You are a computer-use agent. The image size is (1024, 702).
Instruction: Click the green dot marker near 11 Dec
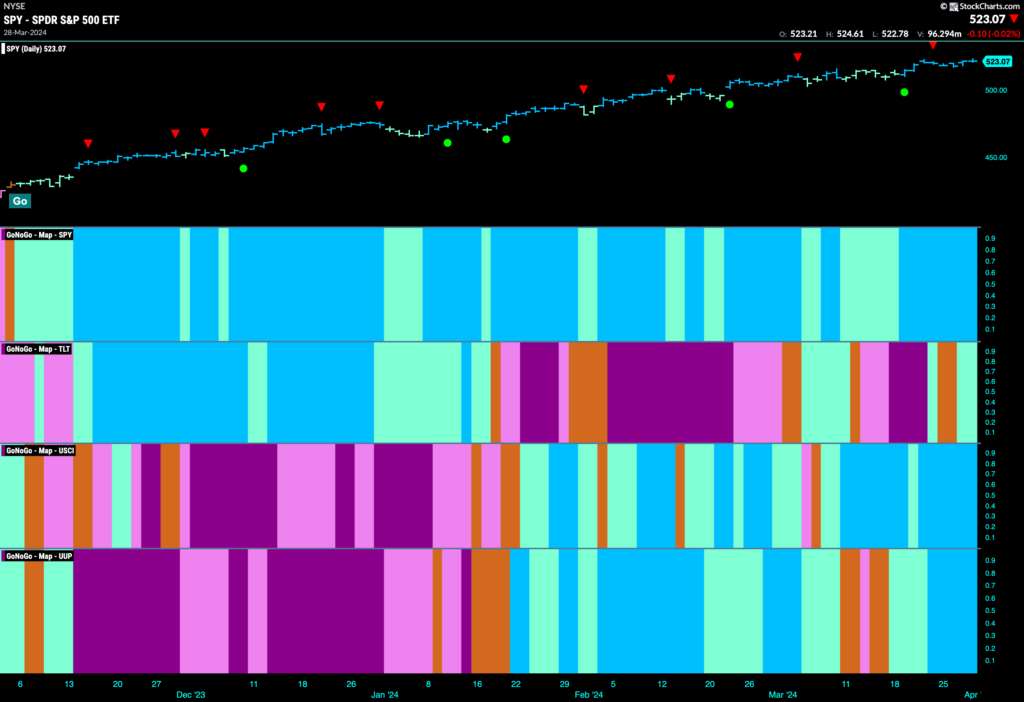(244, 168)
